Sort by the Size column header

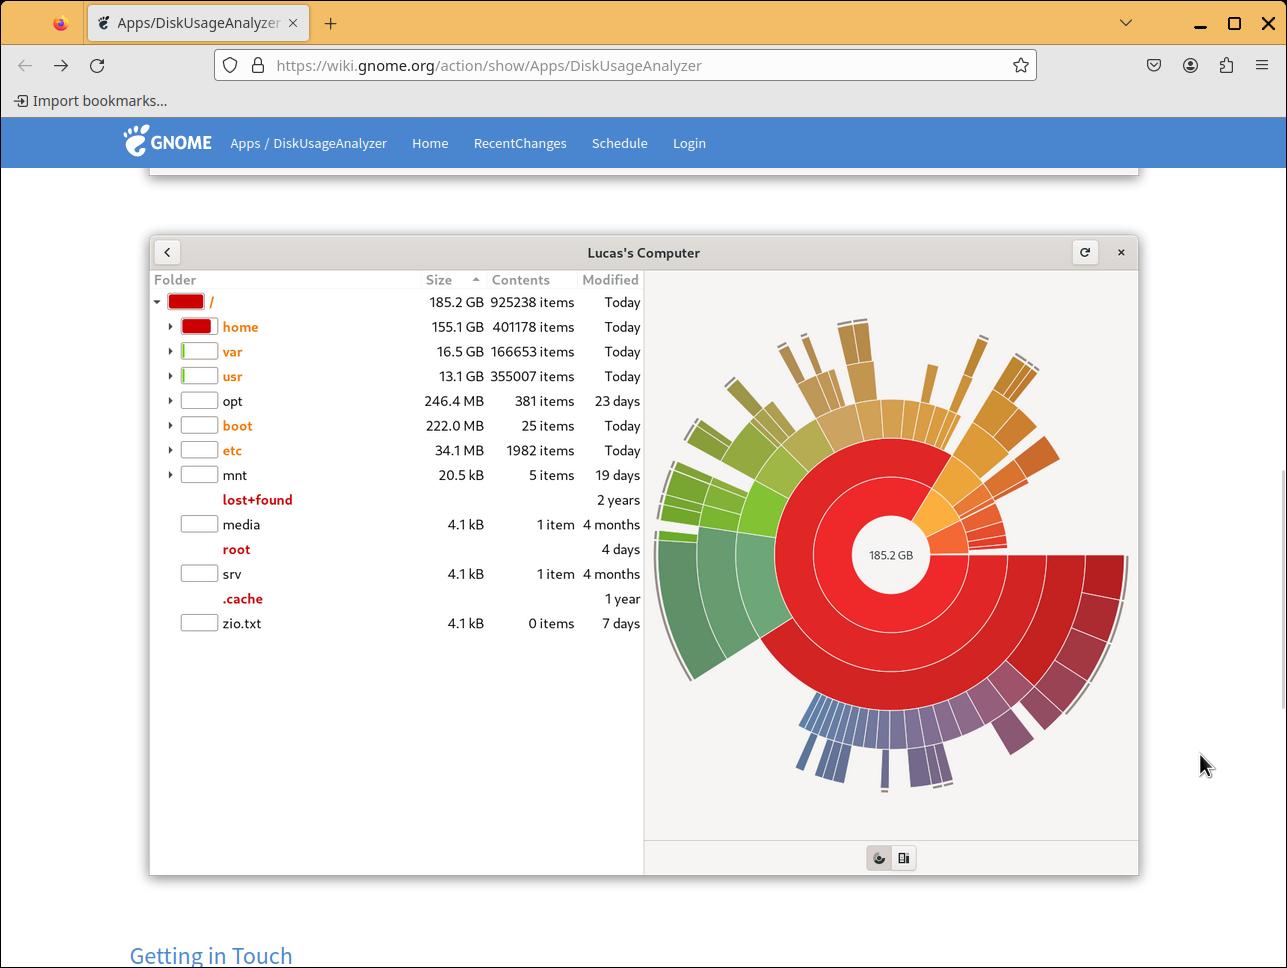(x=454, y=280)
